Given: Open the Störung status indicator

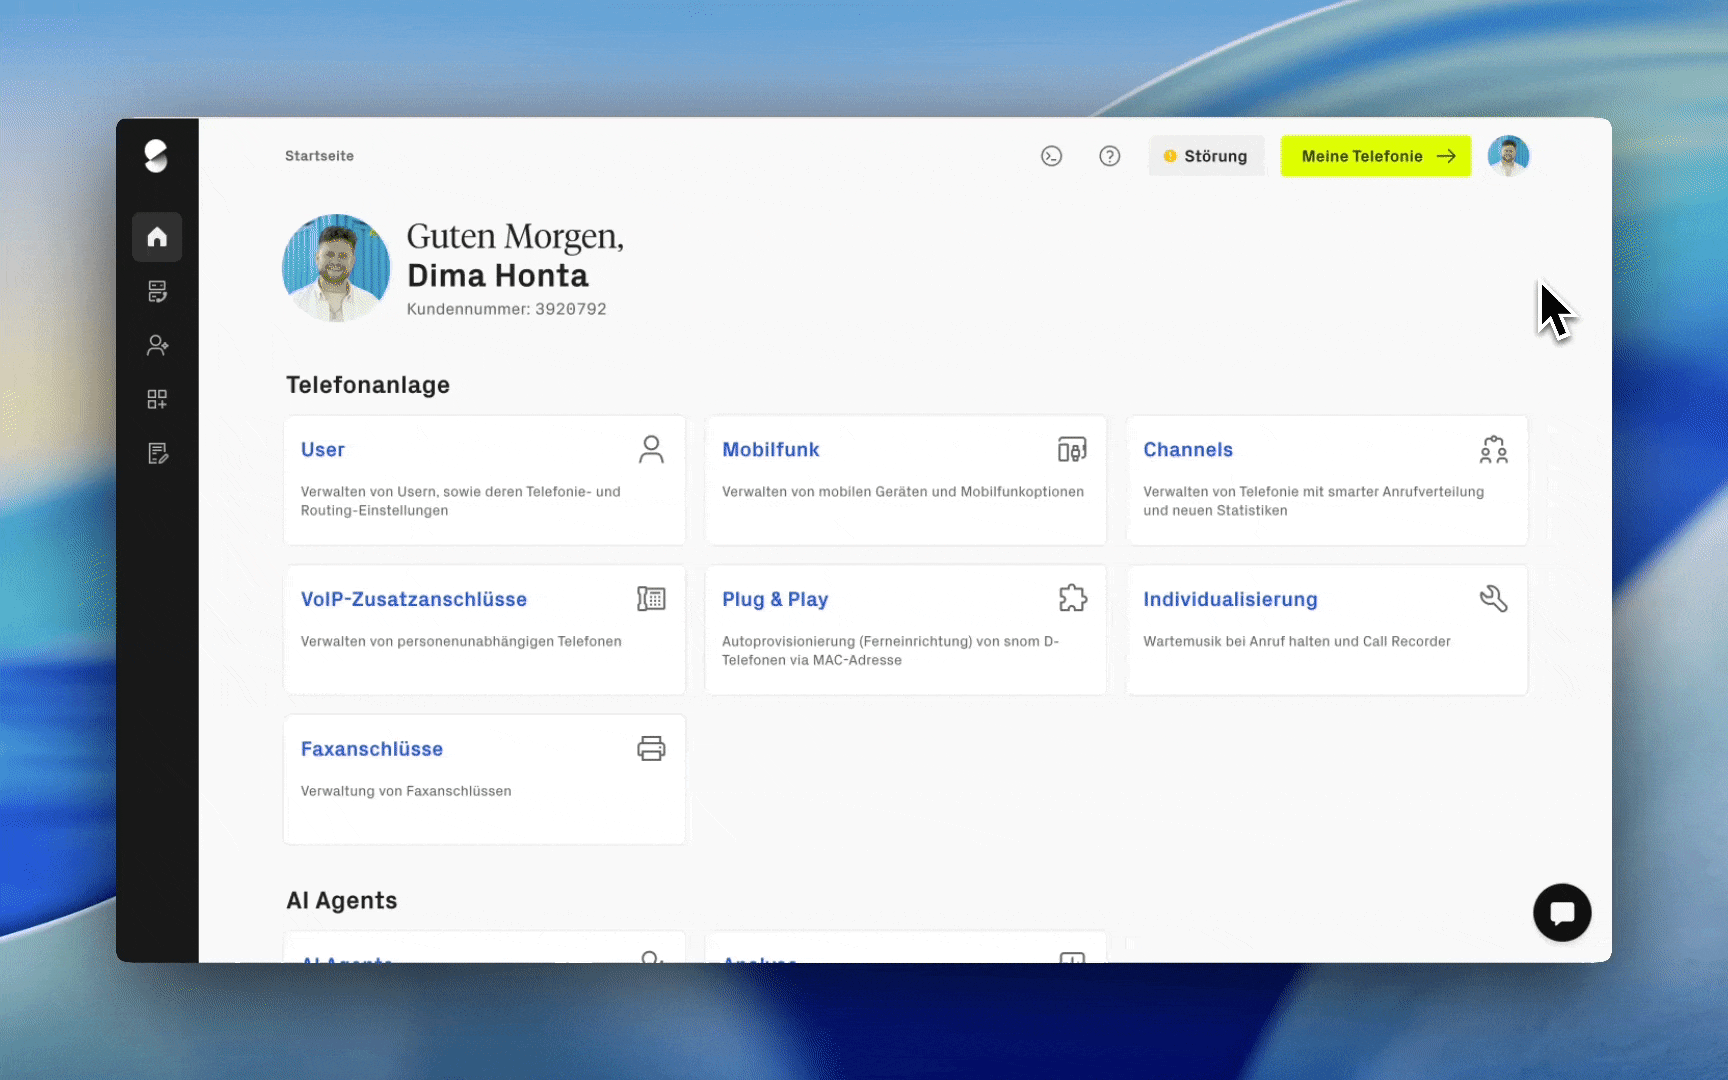Looking at the screenshot, I should click(x=1206, y=156).
